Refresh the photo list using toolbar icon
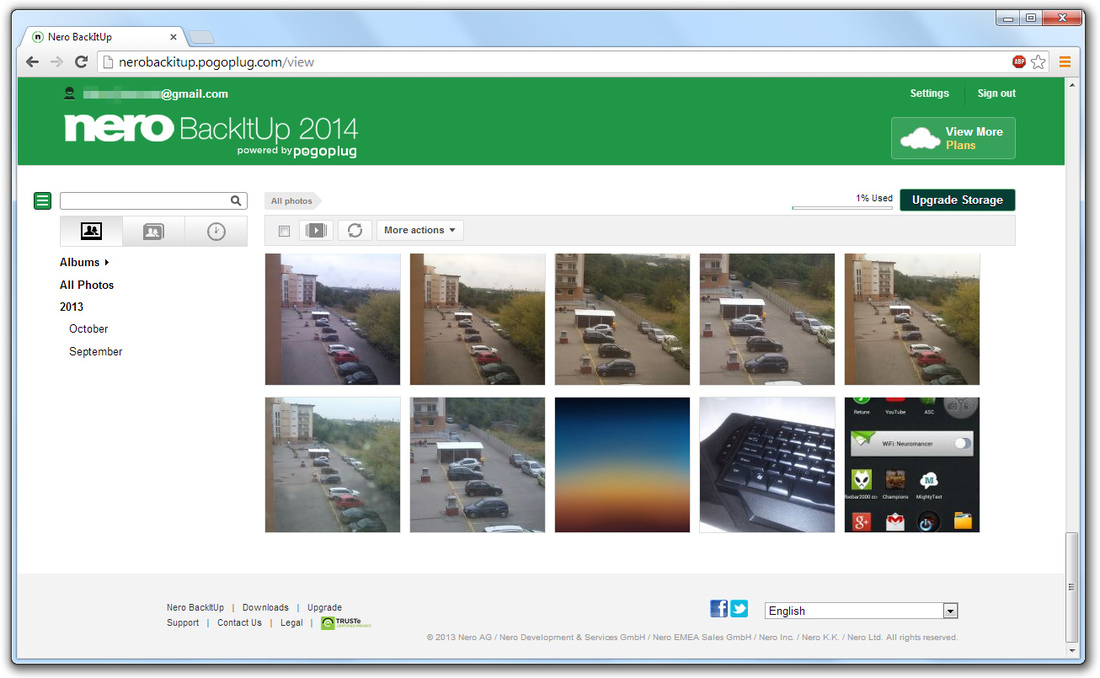Image resolution: width=1100 pixels, height=678 pixels. (355, 230)
